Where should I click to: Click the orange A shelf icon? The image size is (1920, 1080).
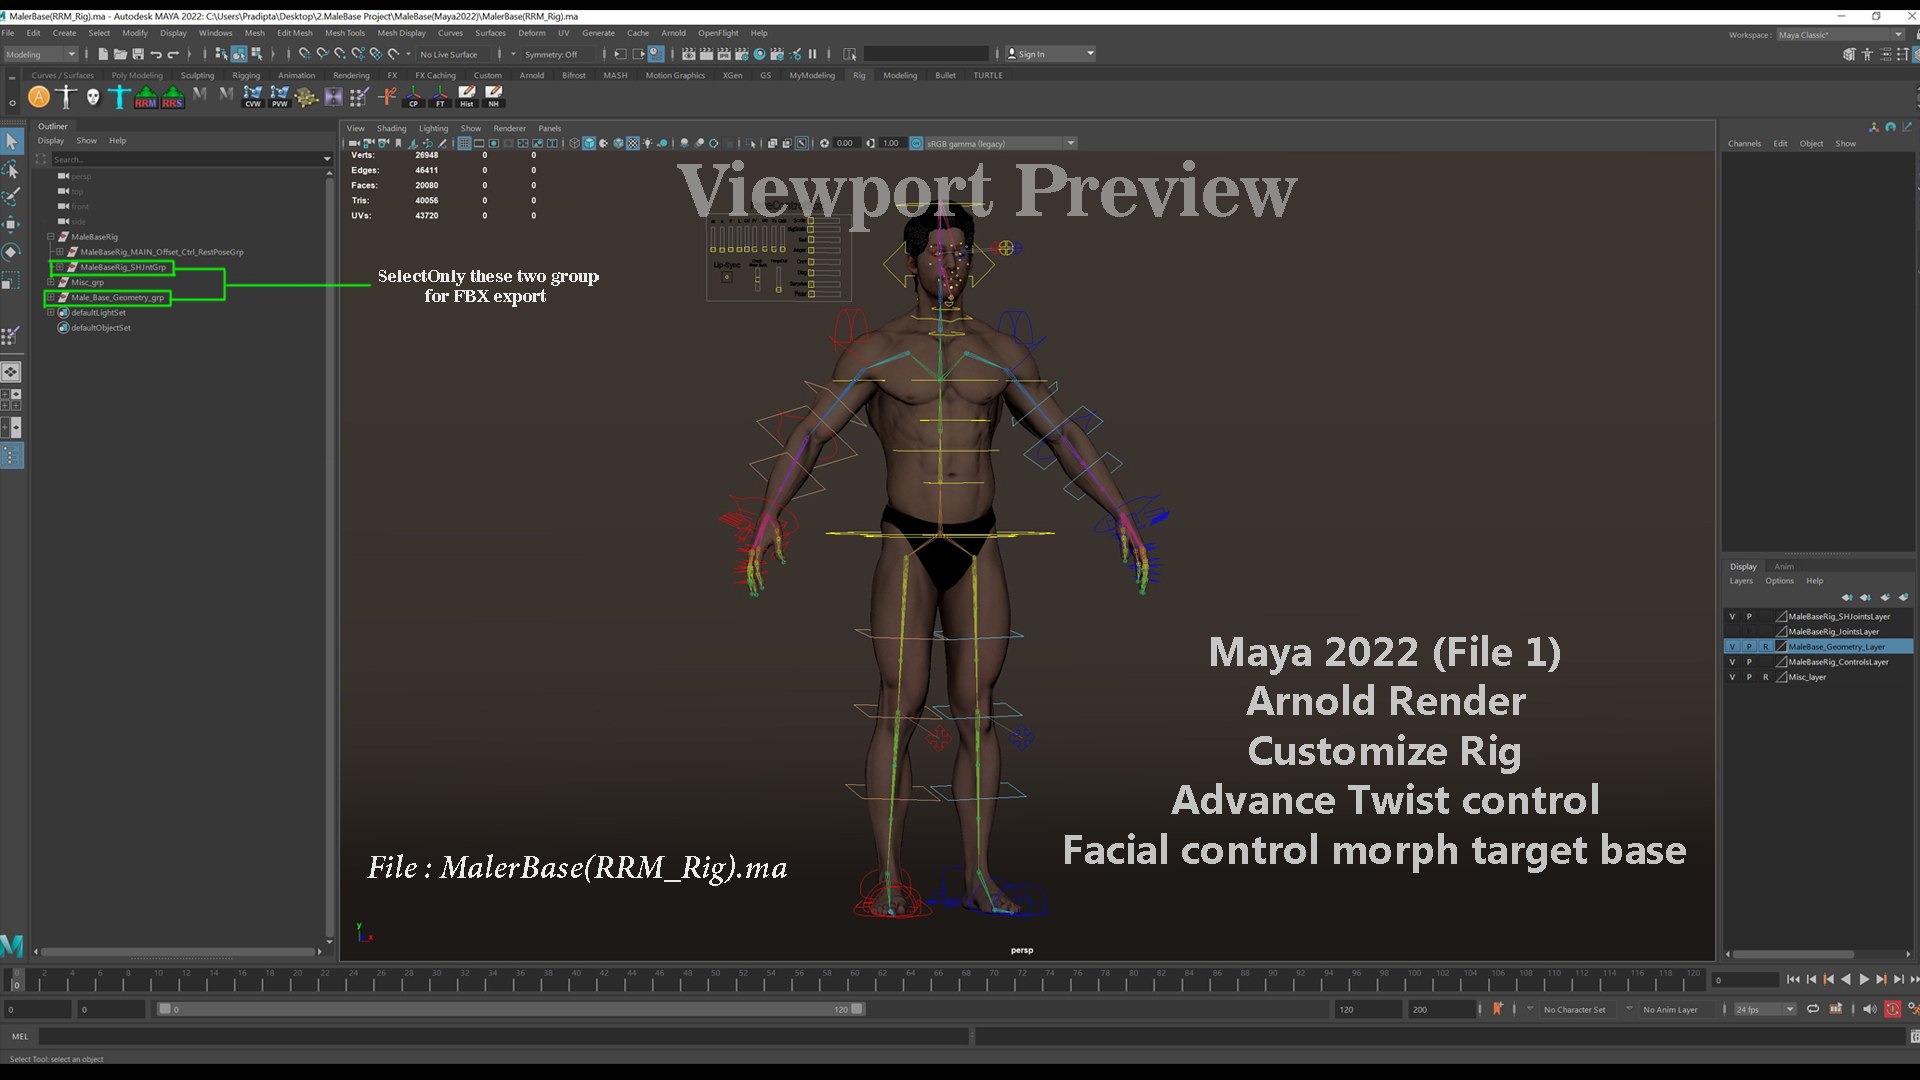point(39,97)
